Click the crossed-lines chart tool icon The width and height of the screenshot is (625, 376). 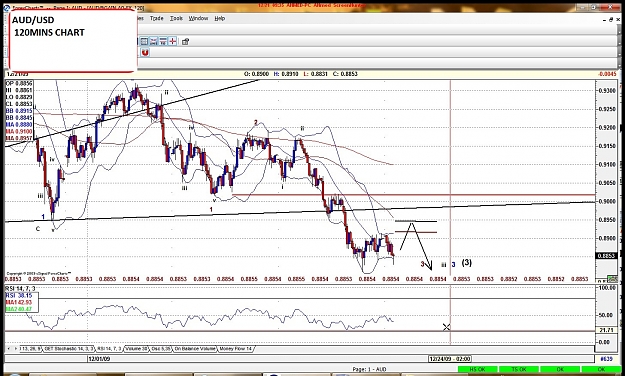click(153, 41)
